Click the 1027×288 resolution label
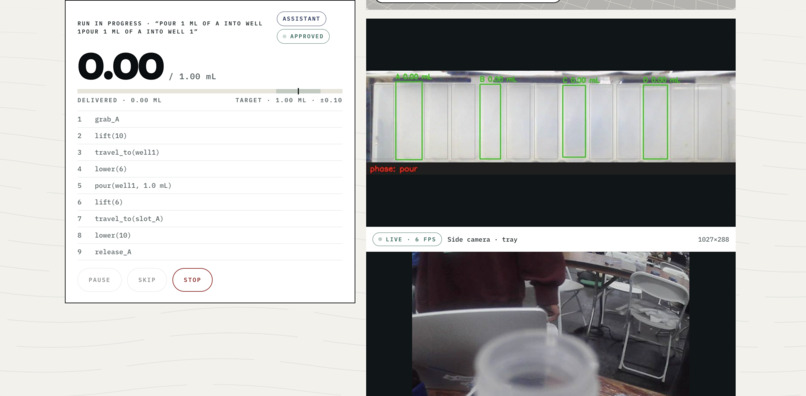806x396 pixels. point(713,240)
